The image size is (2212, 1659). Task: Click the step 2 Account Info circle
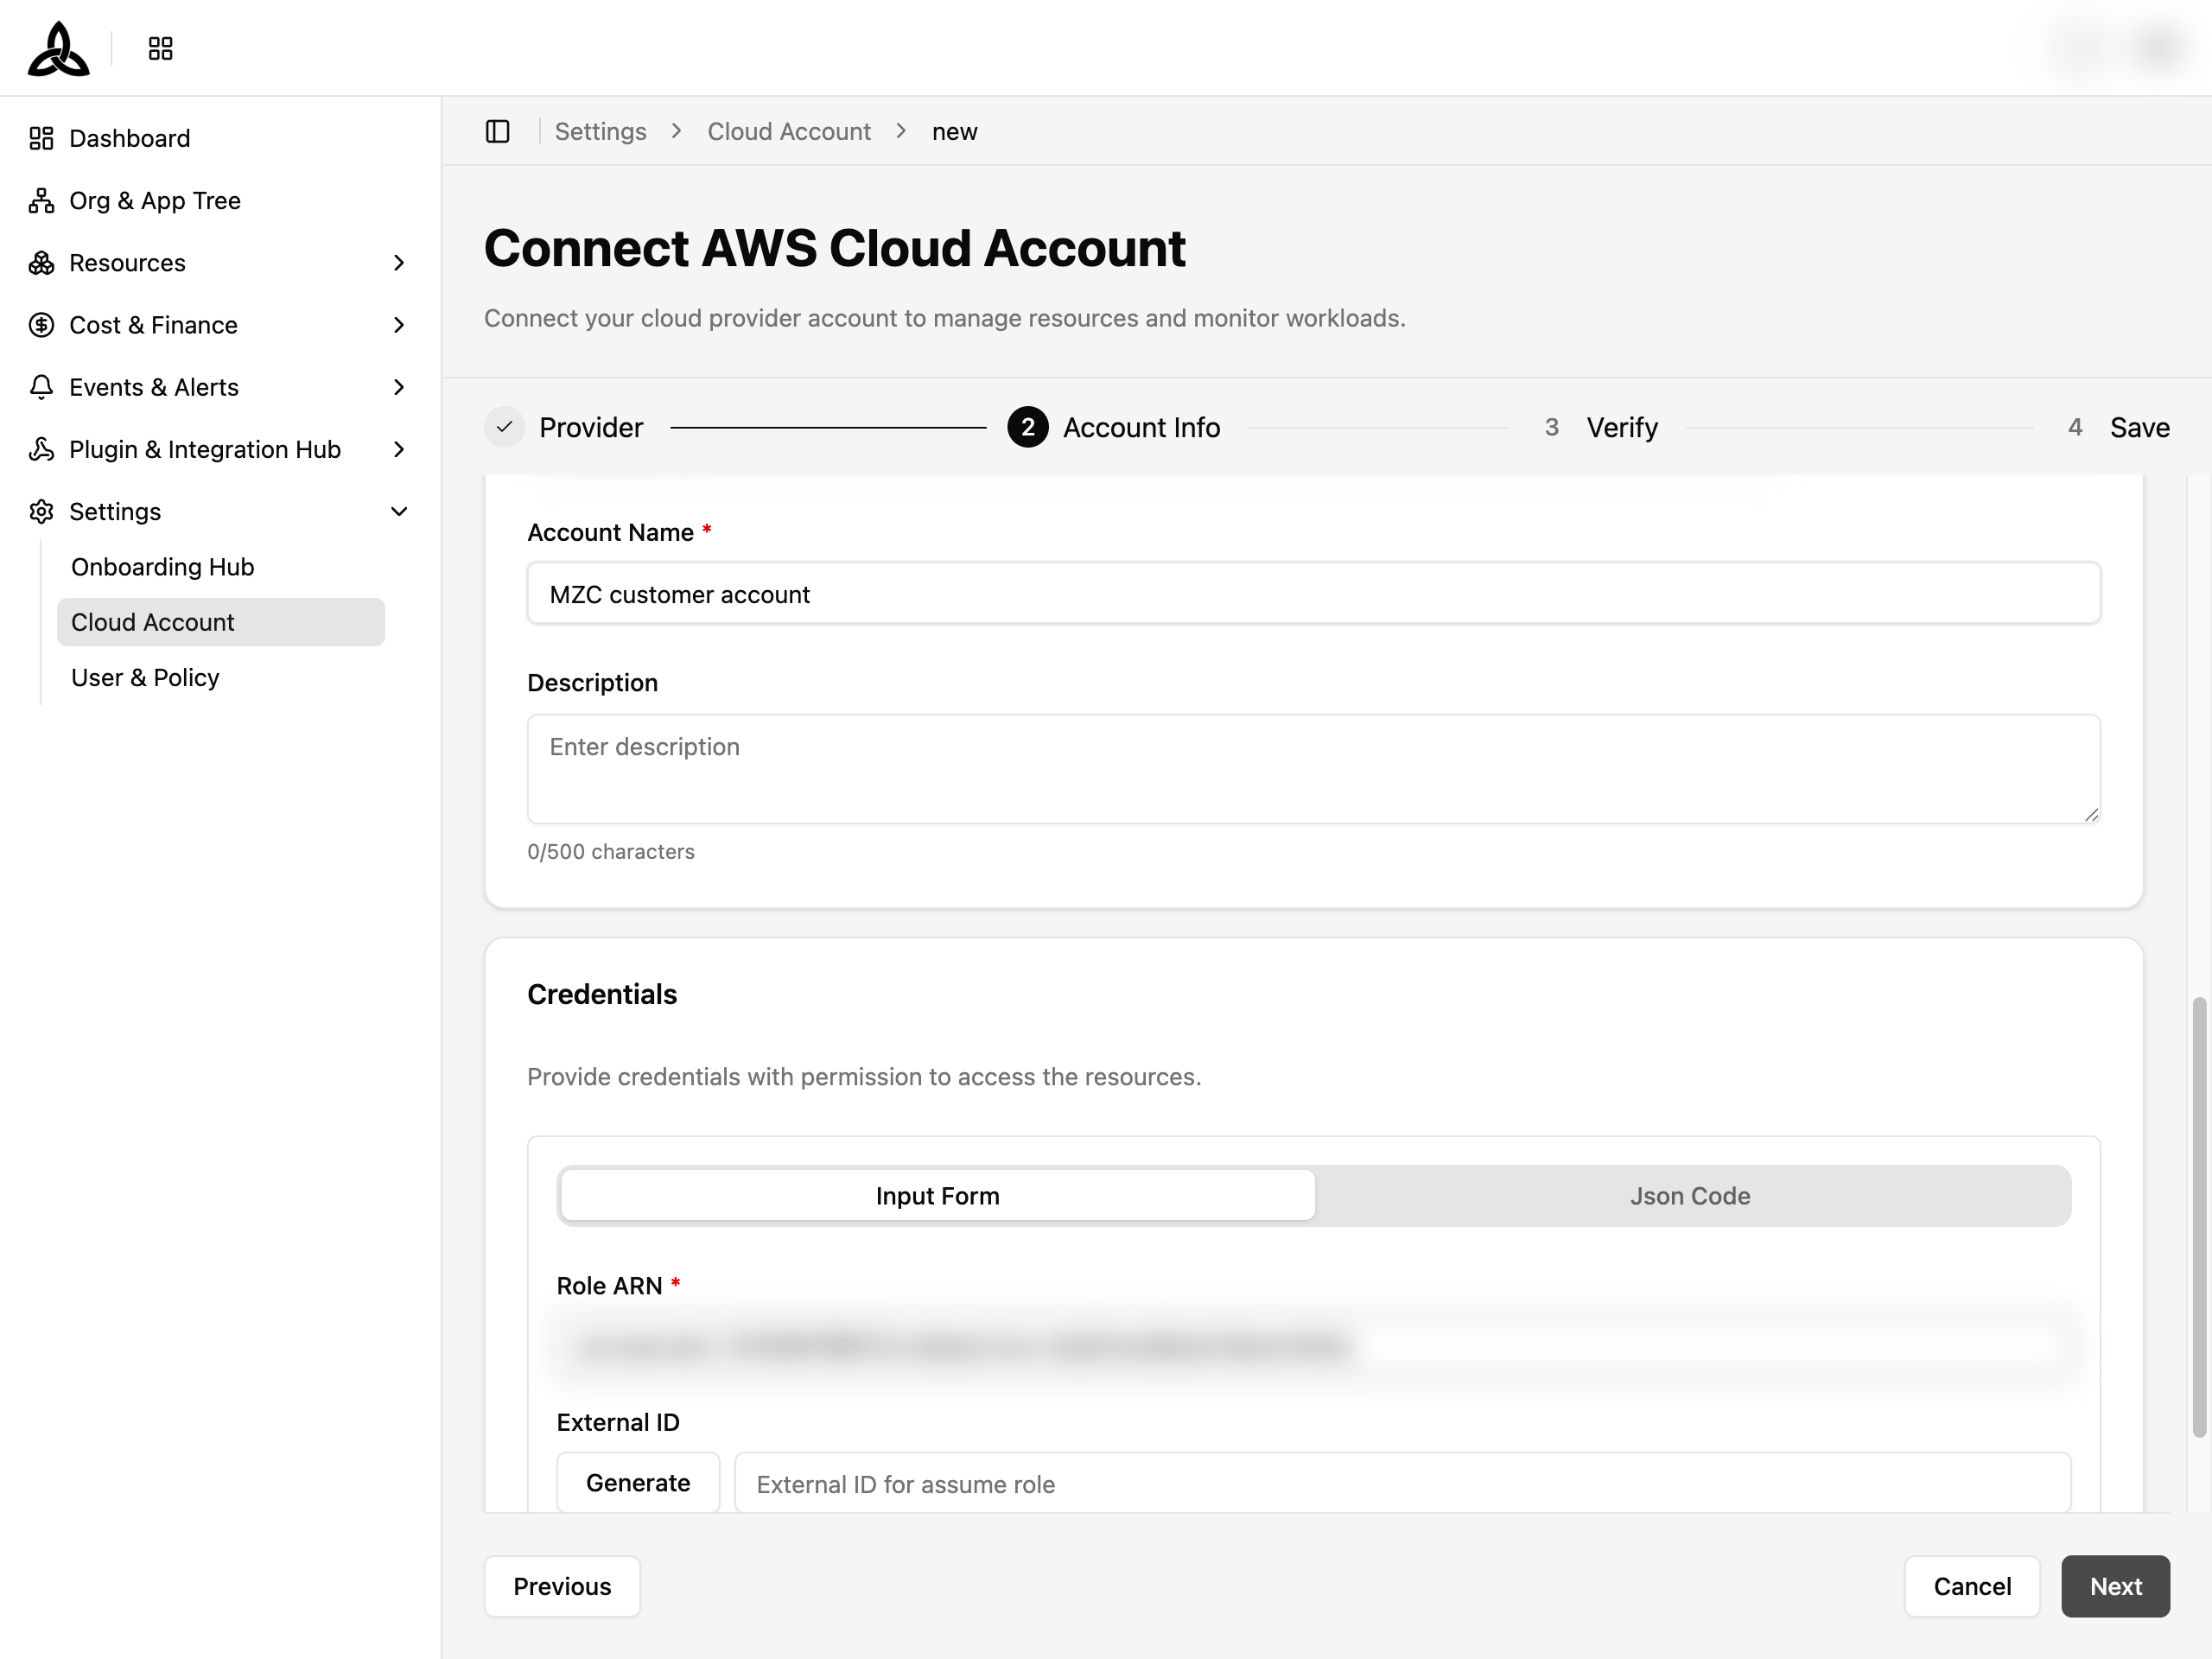tap(1028, 427)
